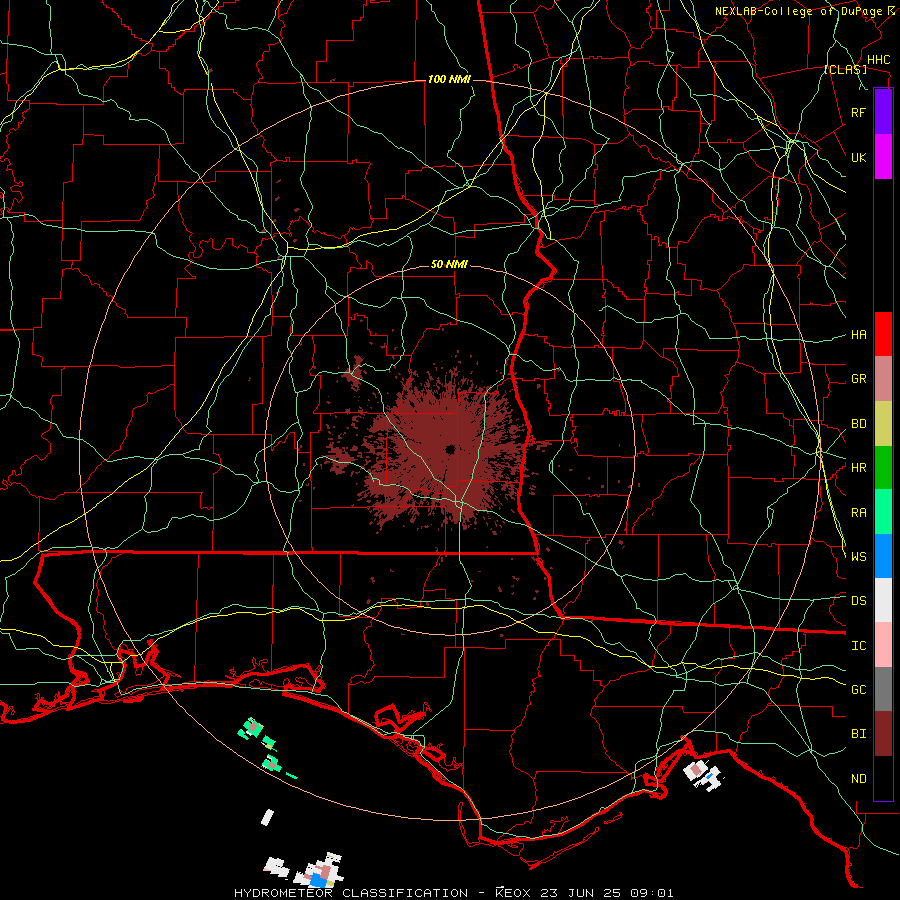900x900 pixels.
Task: Click the IC legend label text
Action: click(859, 646)
